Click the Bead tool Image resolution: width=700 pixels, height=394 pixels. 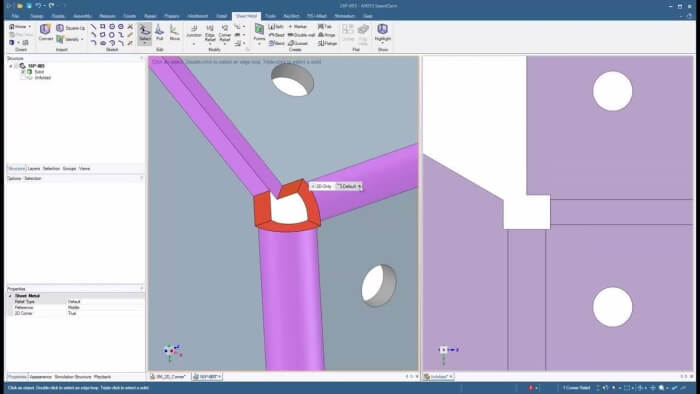coord(276,35)
